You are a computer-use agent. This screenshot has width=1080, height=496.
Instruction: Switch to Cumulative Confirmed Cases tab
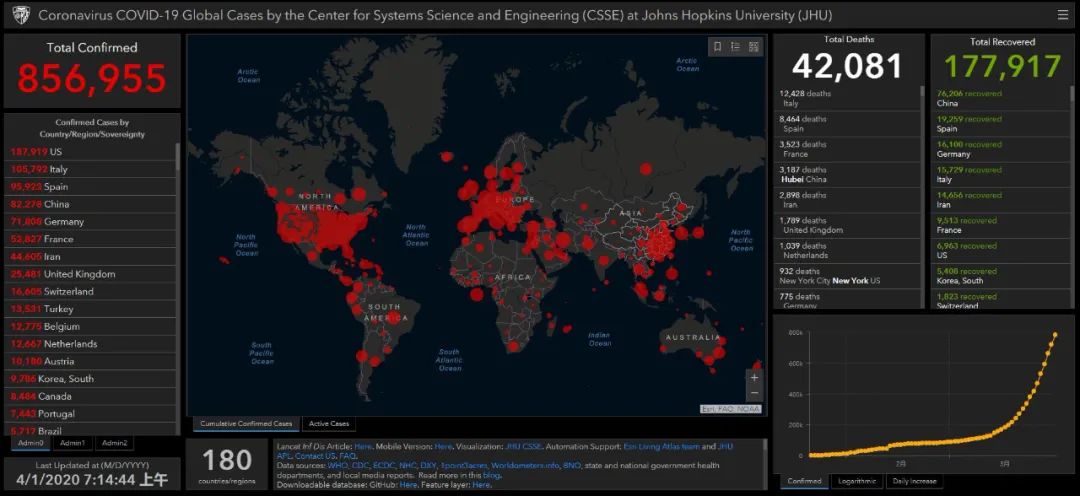click(247, 424)
